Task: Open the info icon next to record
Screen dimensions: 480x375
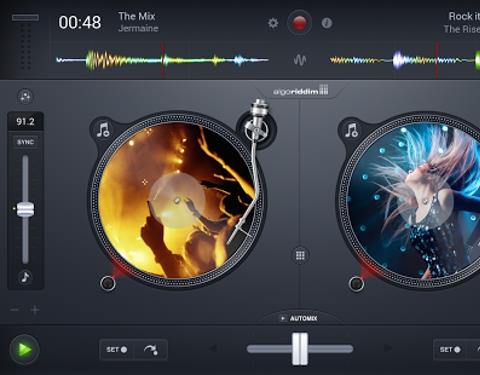Action: (327, 23)
